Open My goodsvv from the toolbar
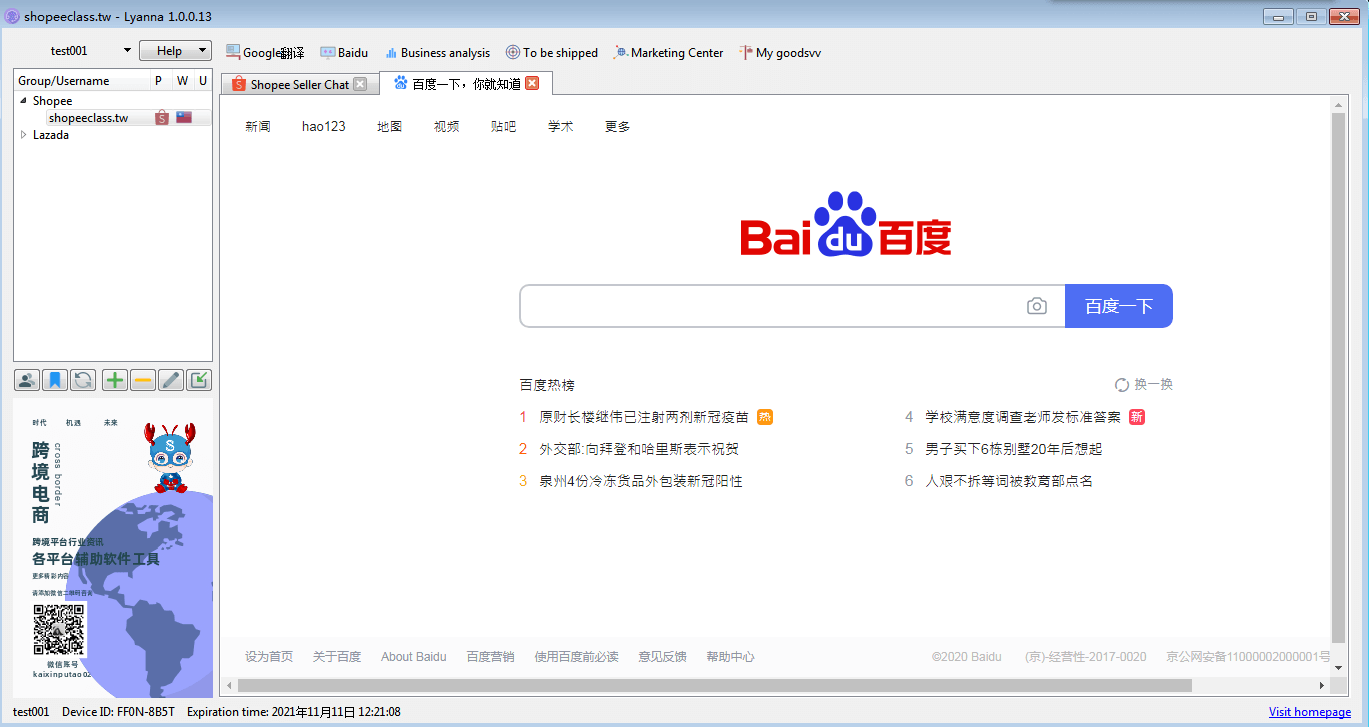The image size is (1369, 727). pos(779,53)
